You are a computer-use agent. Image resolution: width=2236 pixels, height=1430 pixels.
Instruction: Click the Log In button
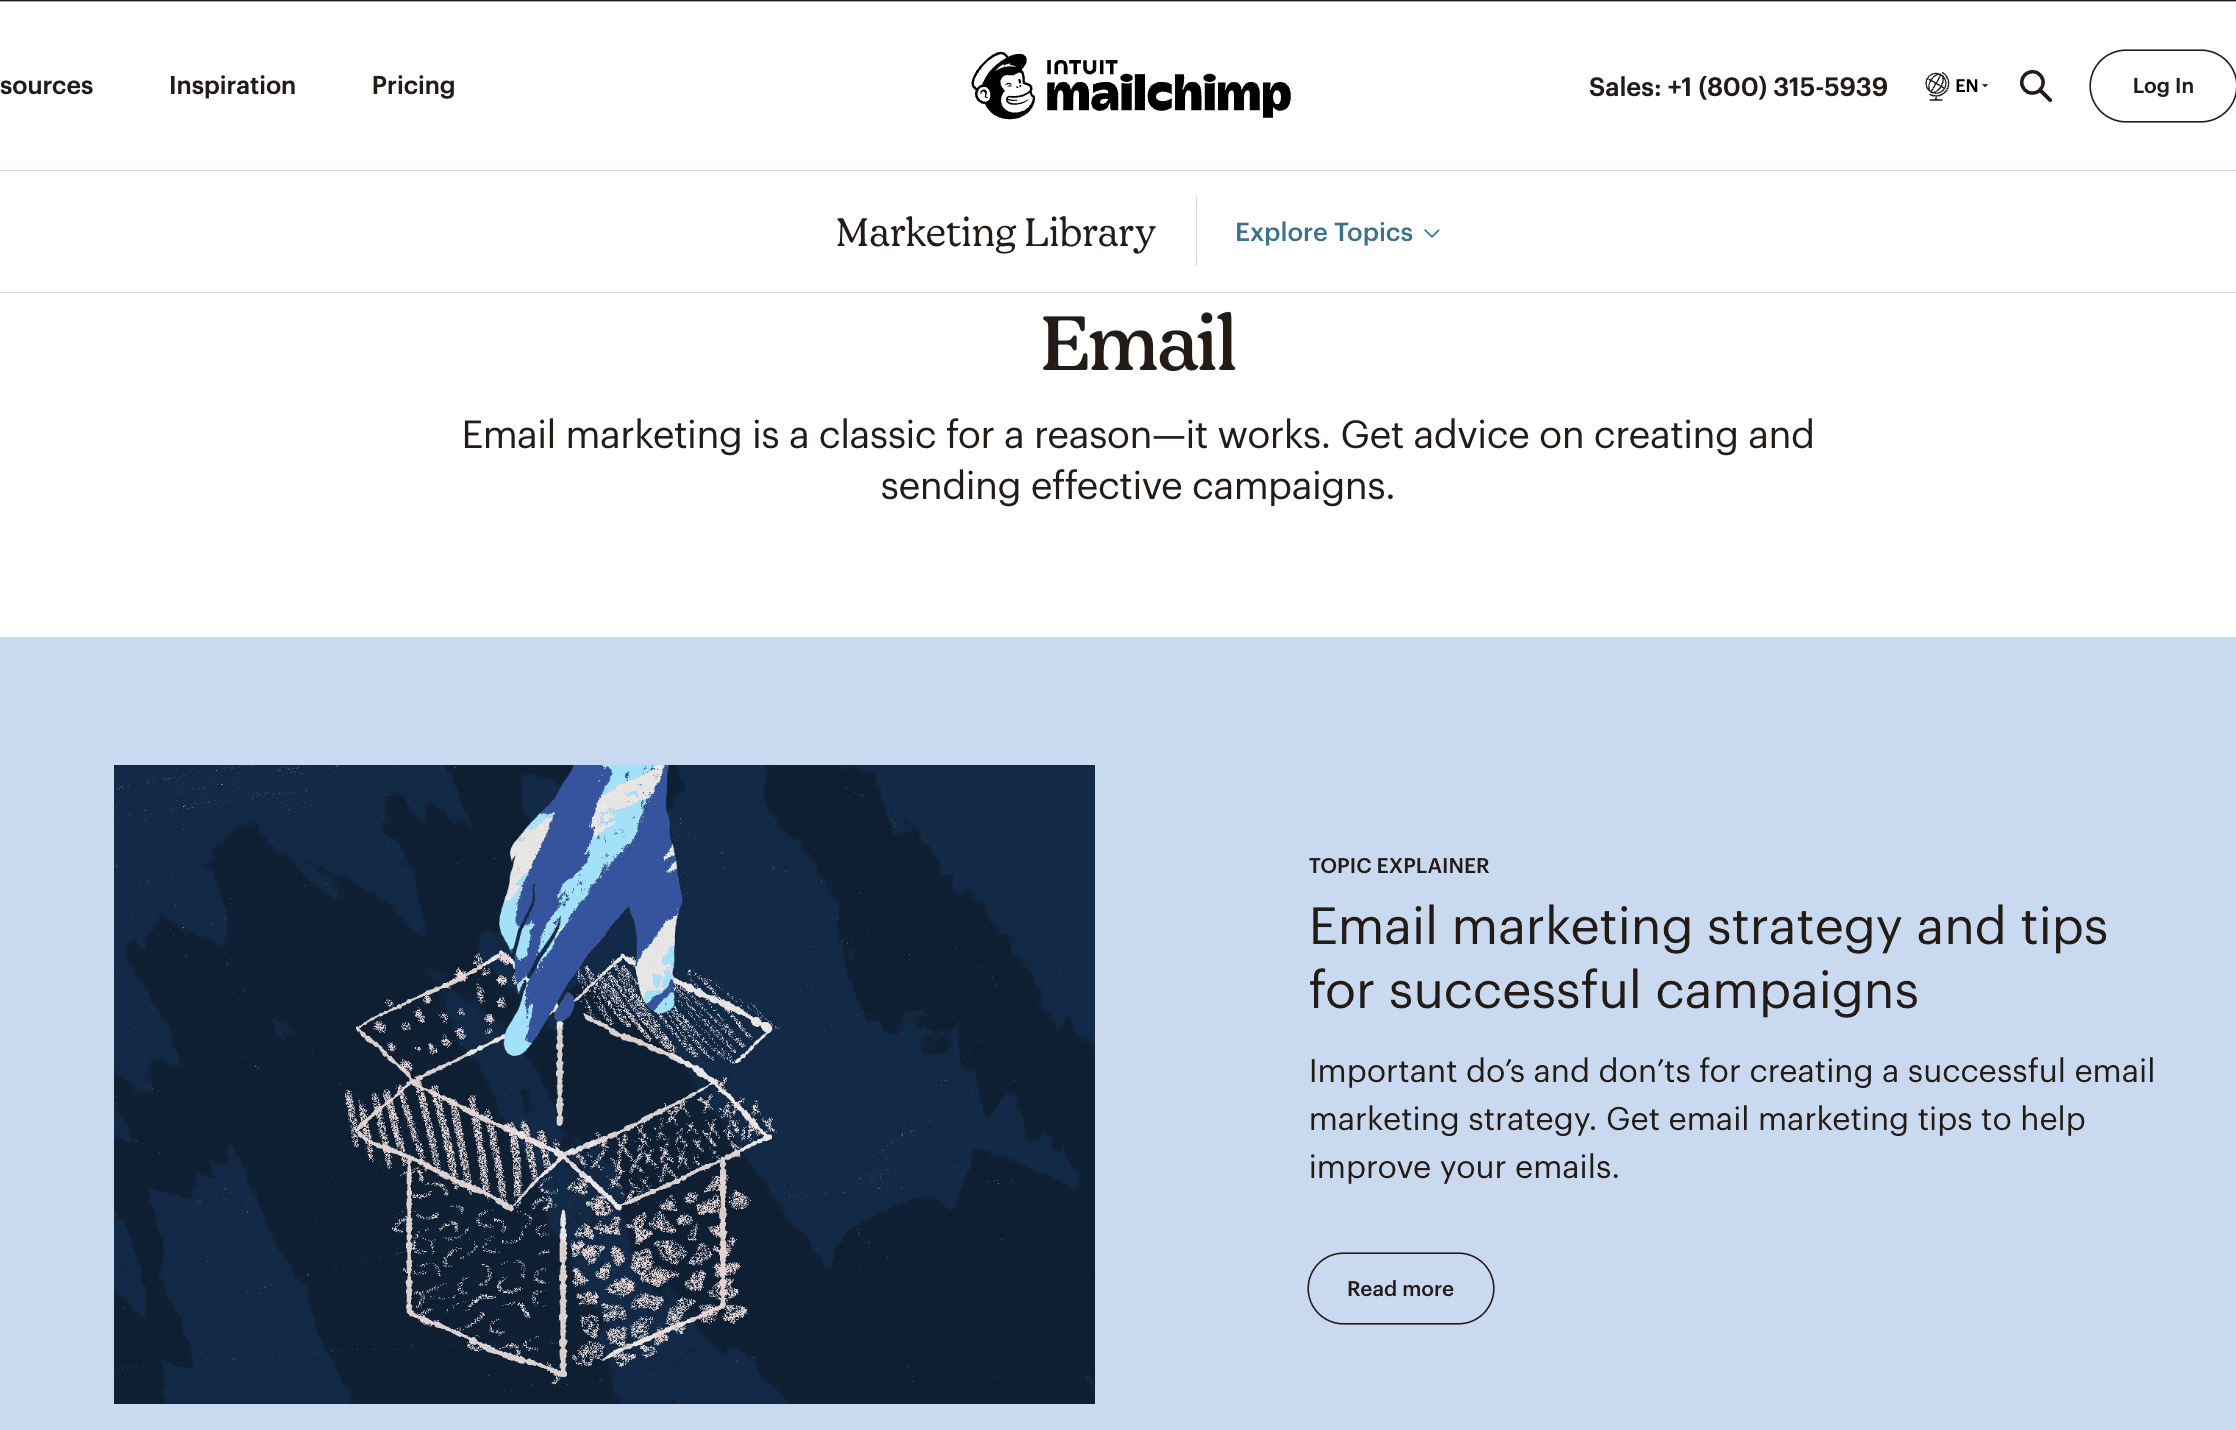click(2164, 86)
